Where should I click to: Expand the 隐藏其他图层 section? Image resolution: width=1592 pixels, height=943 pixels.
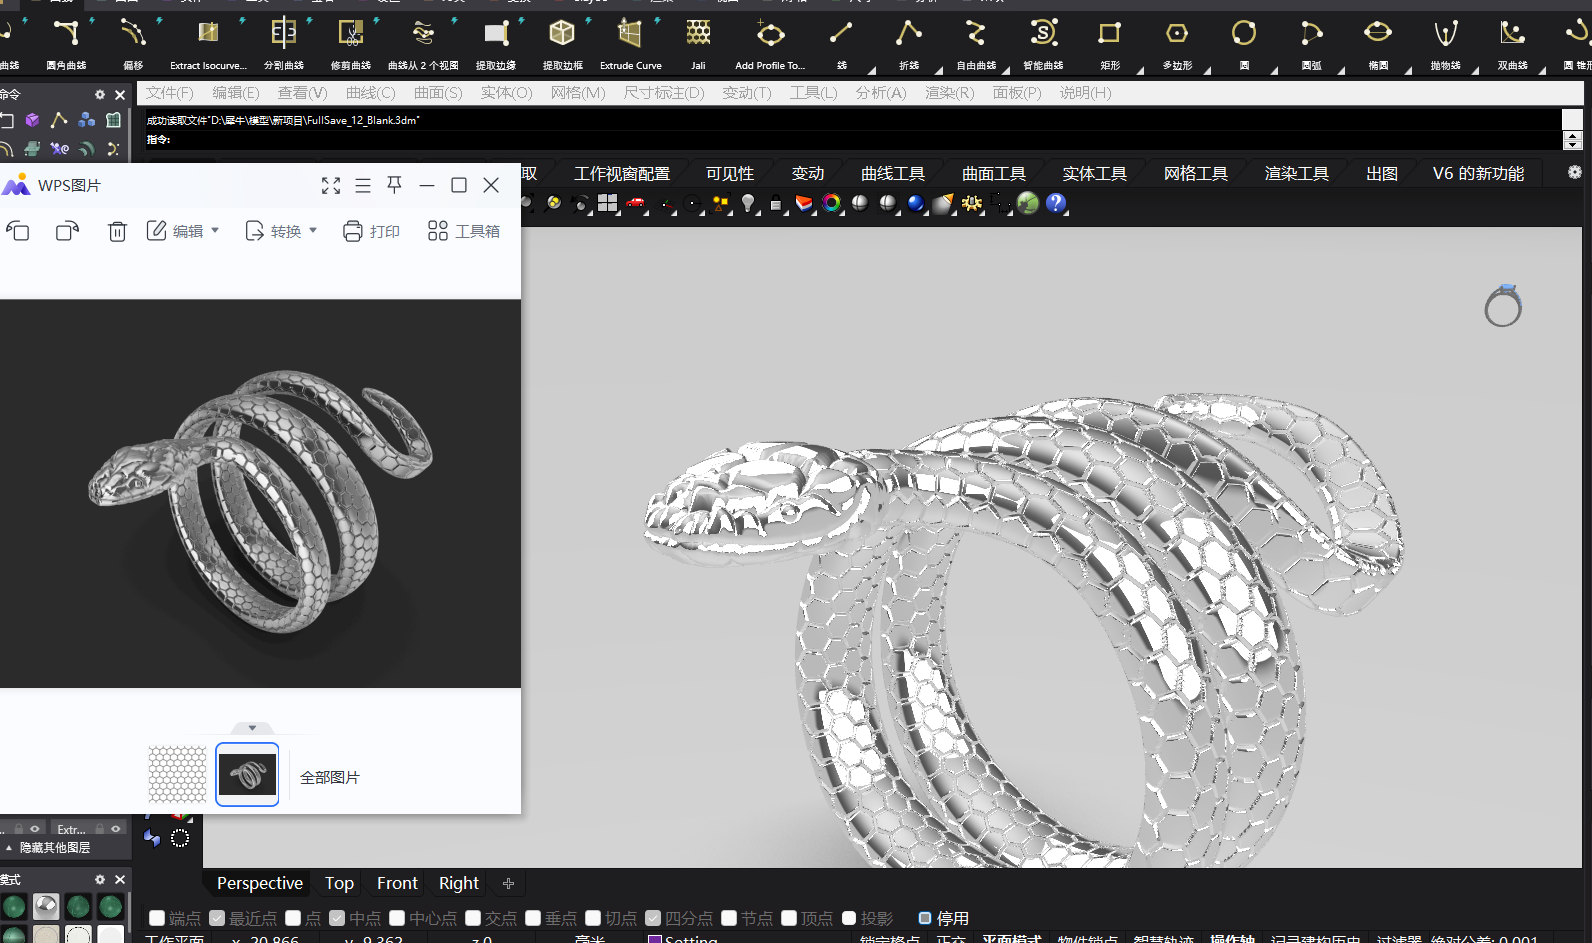9,847
